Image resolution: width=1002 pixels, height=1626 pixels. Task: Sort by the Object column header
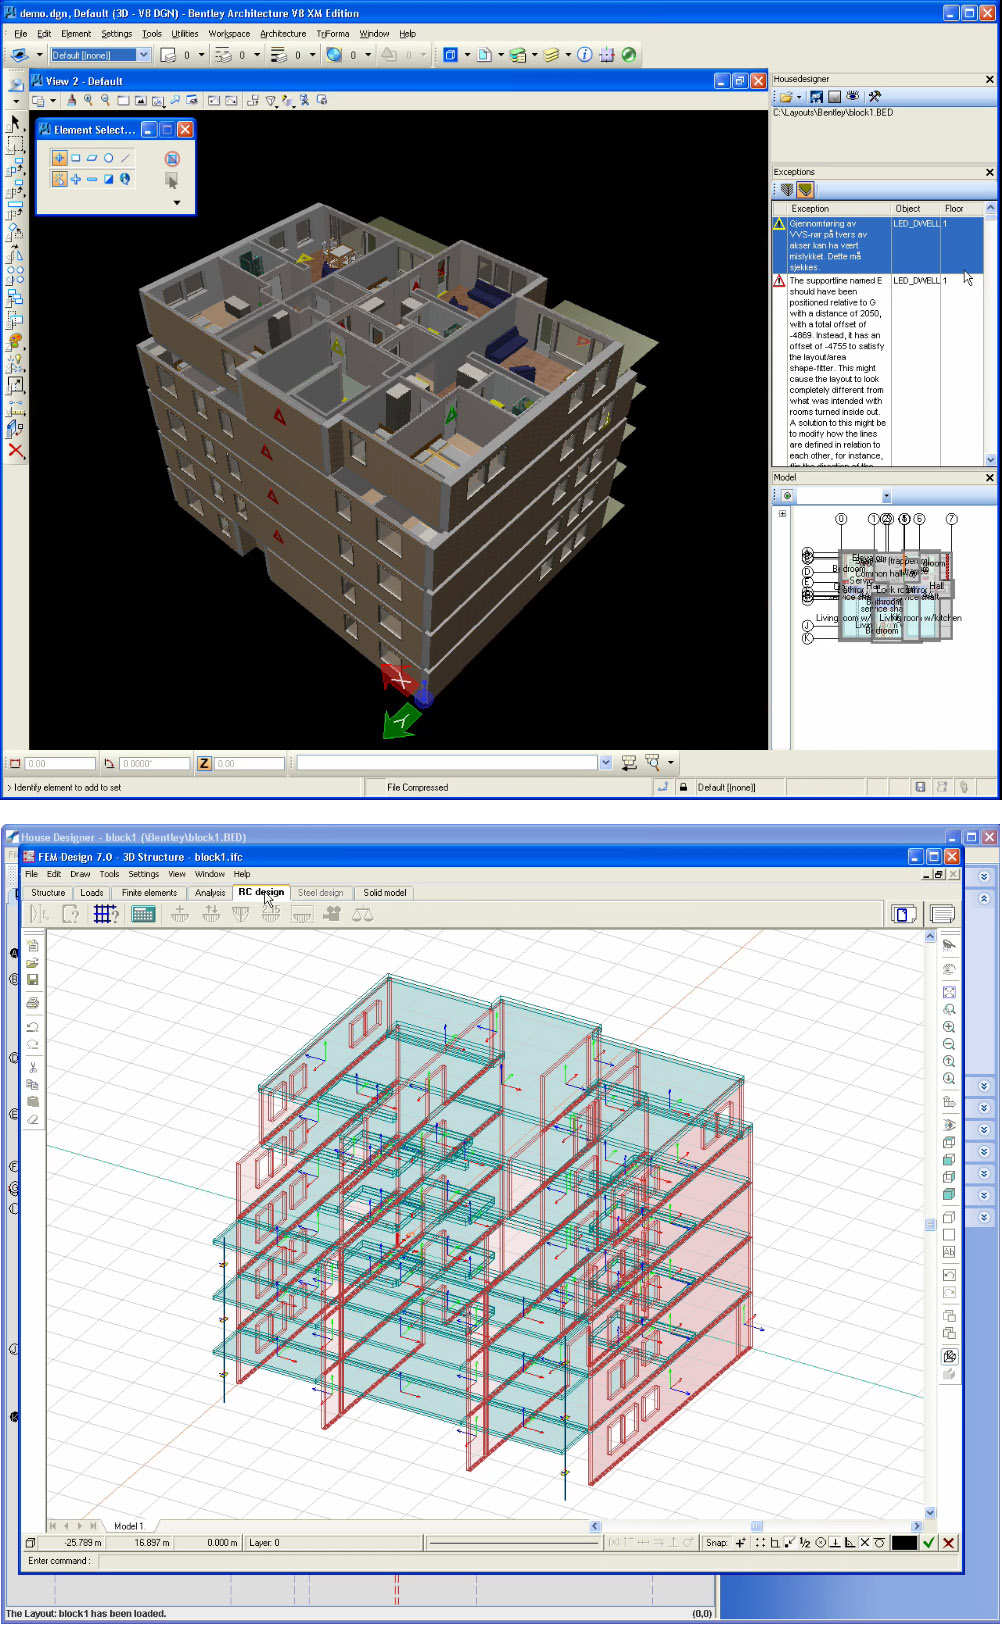coord(915,209)
